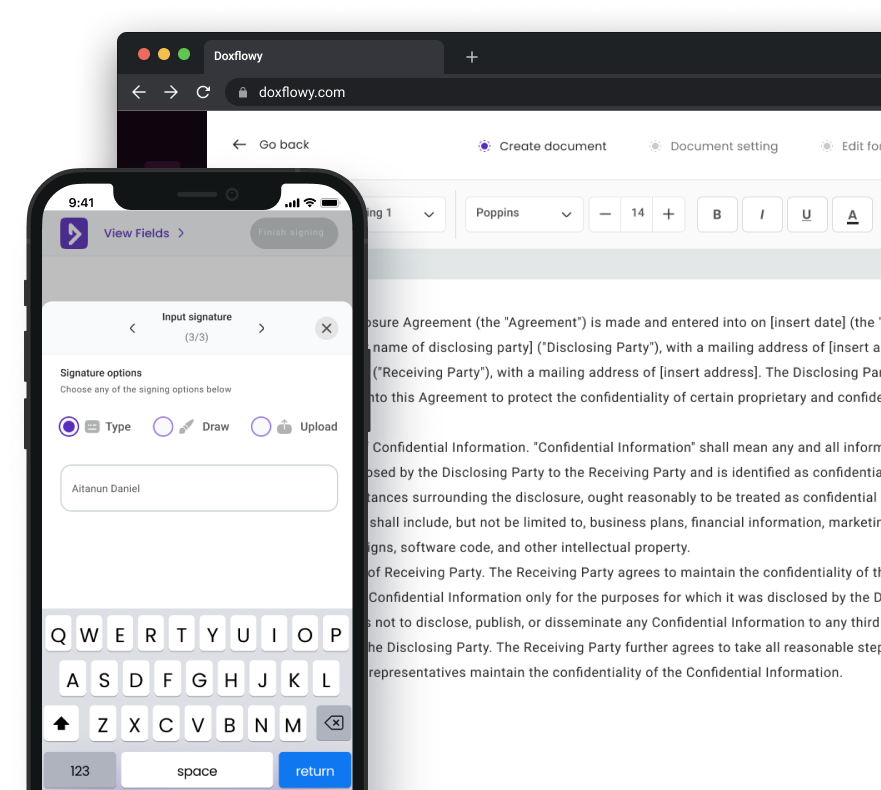The height and width of the screenshot is (790, 881).
Task: Tap the Z key on keyboard
Action: [103, 724]
